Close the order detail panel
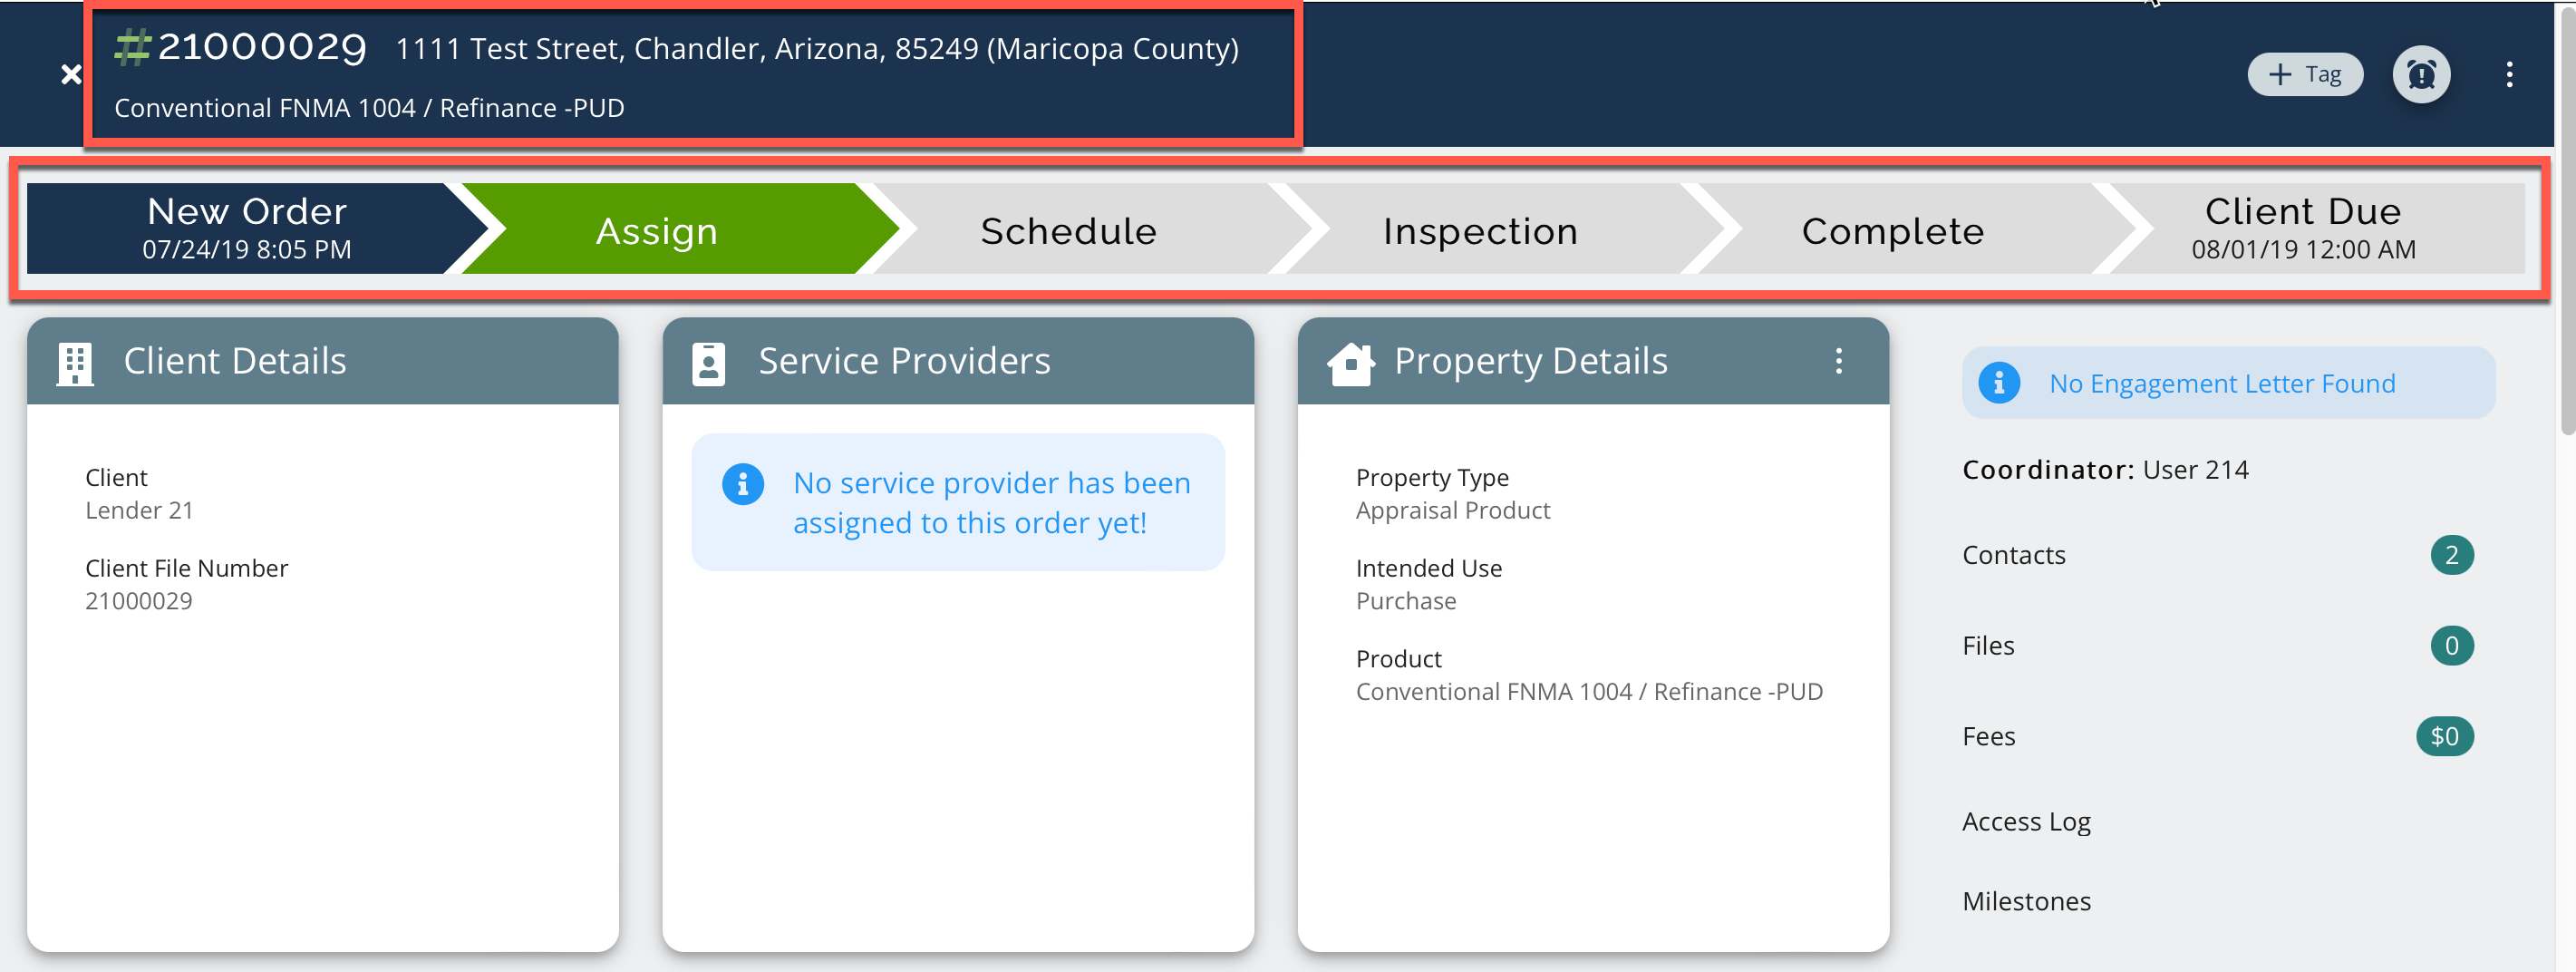The width and height of the screenshot is (2576, 972). (x=71, y=75)
